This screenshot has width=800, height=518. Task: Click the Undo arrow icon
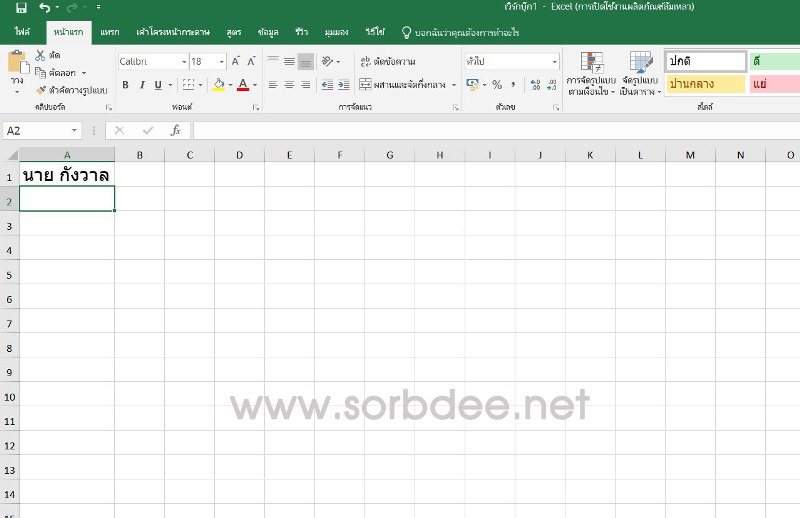(44, 8)
